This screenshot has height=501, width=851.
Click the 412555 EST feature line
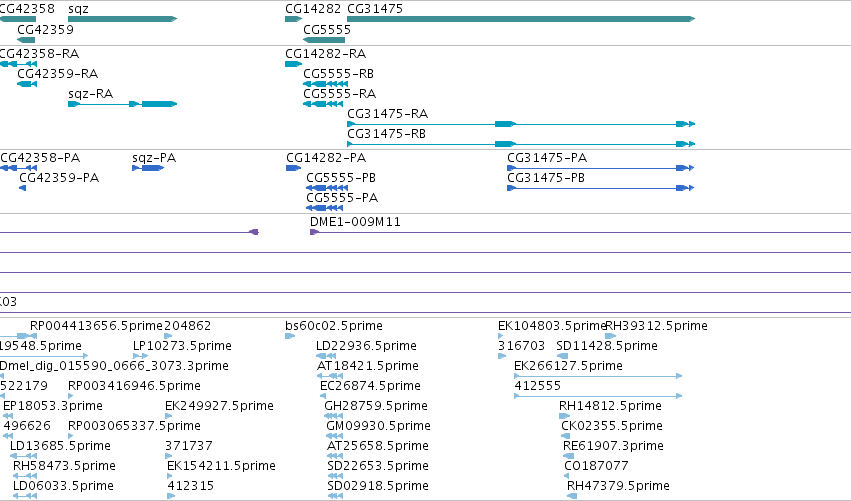[598, 396]
